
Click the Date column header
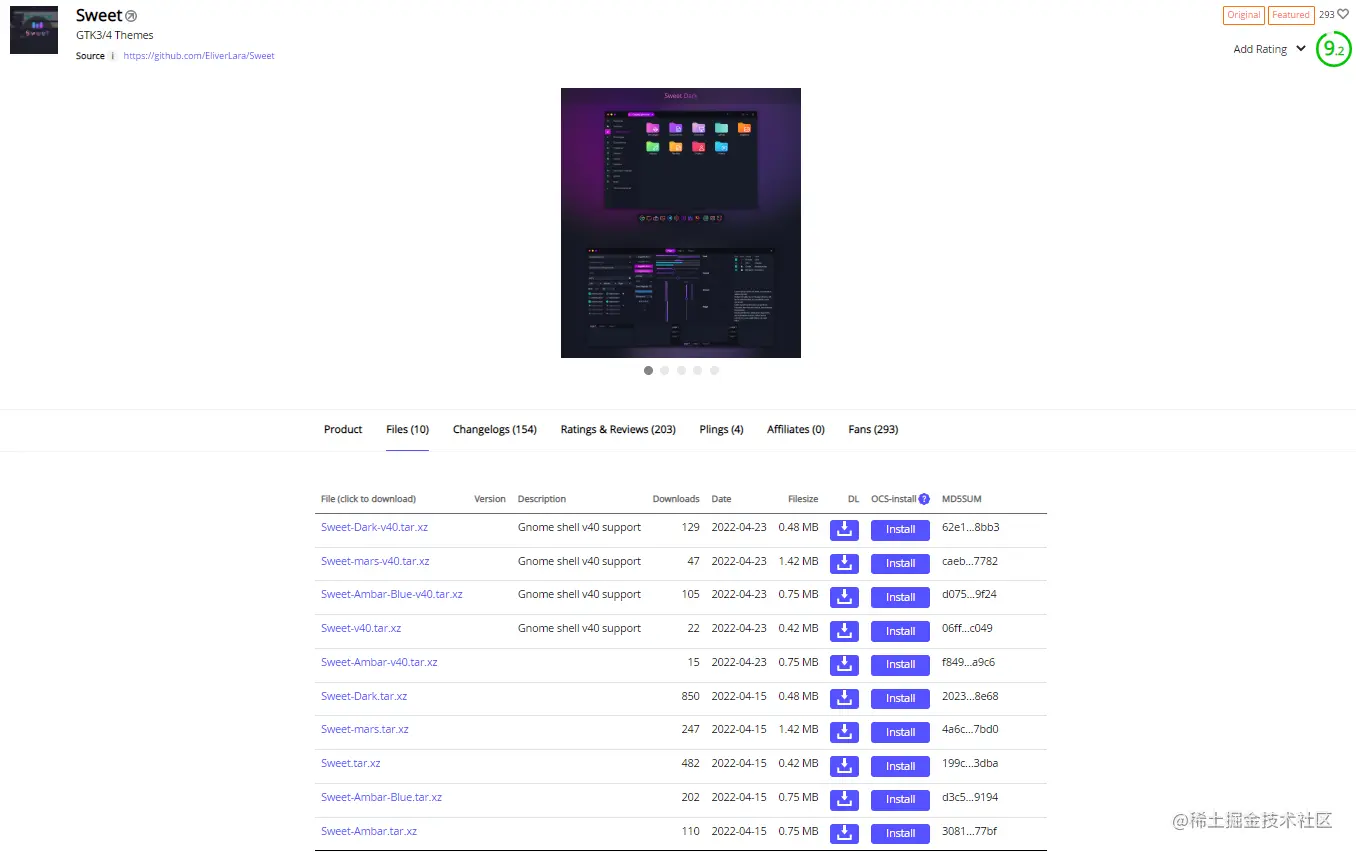(722, 499)
